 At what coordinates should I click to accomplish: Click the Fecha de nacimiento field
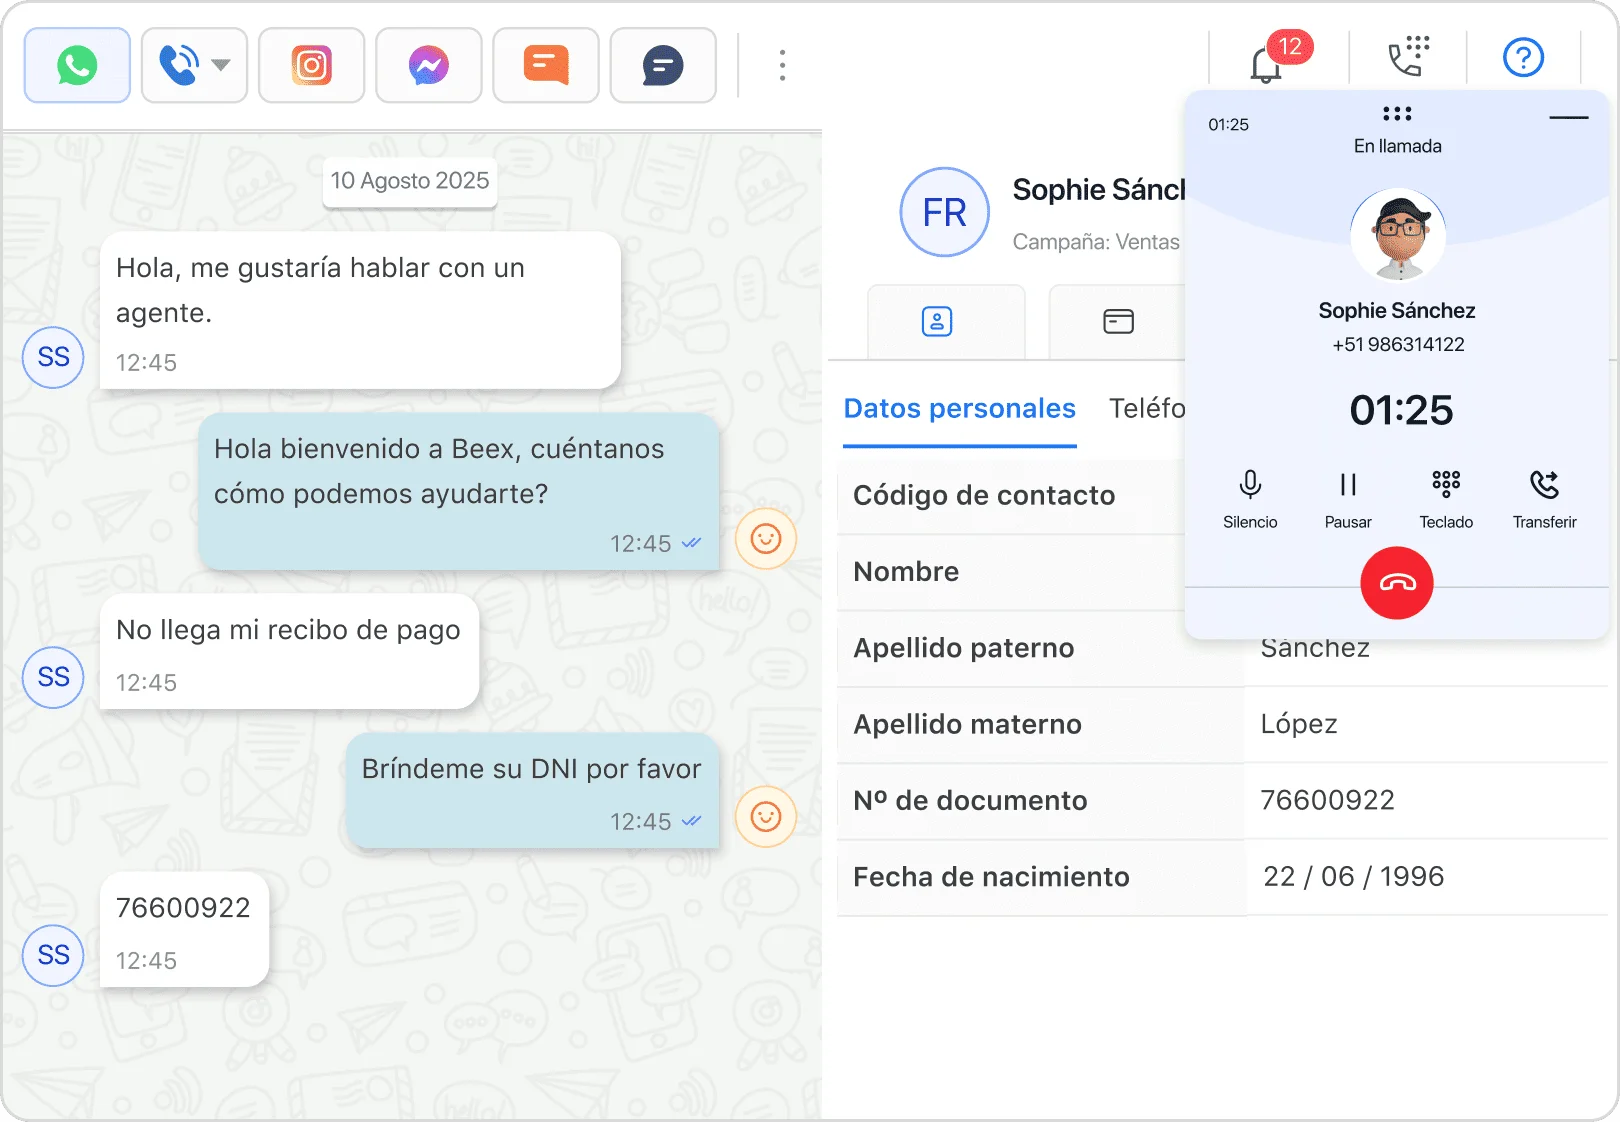point(1353,877)
